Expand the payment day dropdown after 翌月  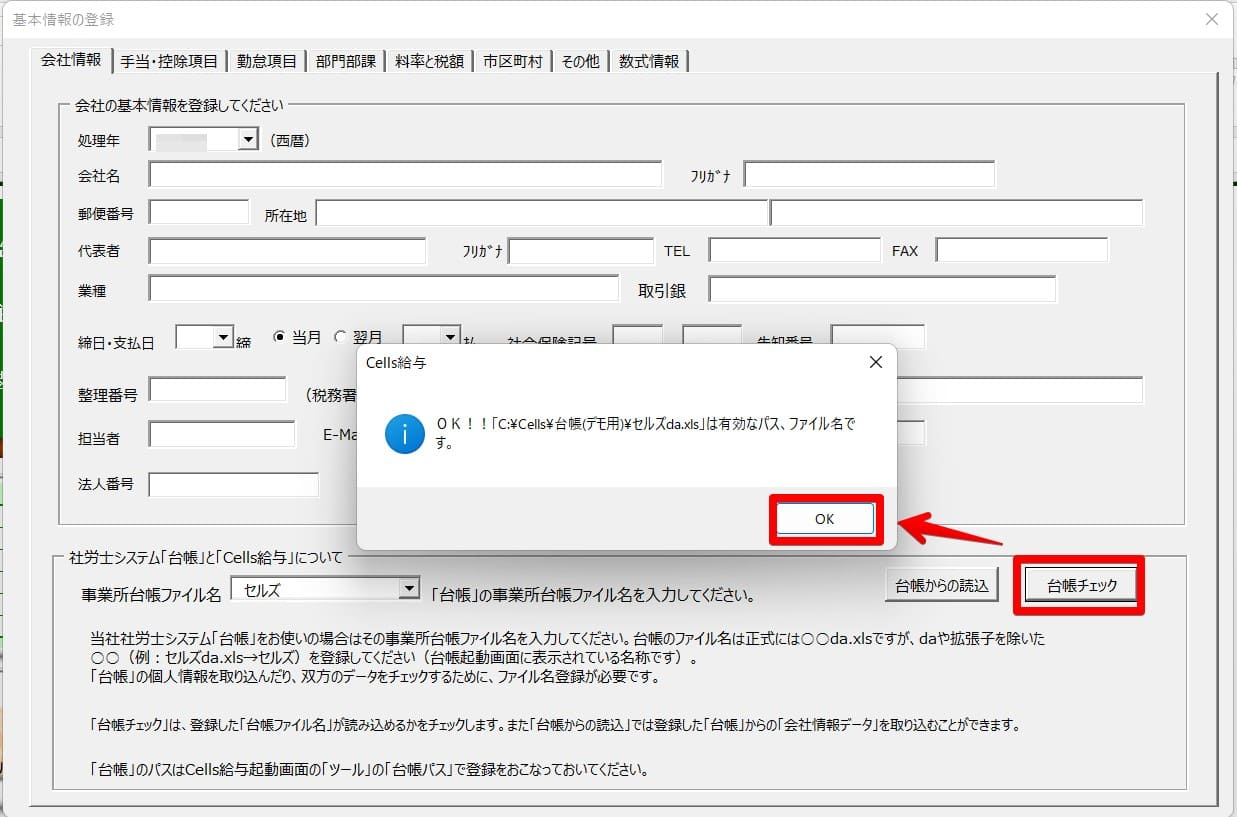450,338
